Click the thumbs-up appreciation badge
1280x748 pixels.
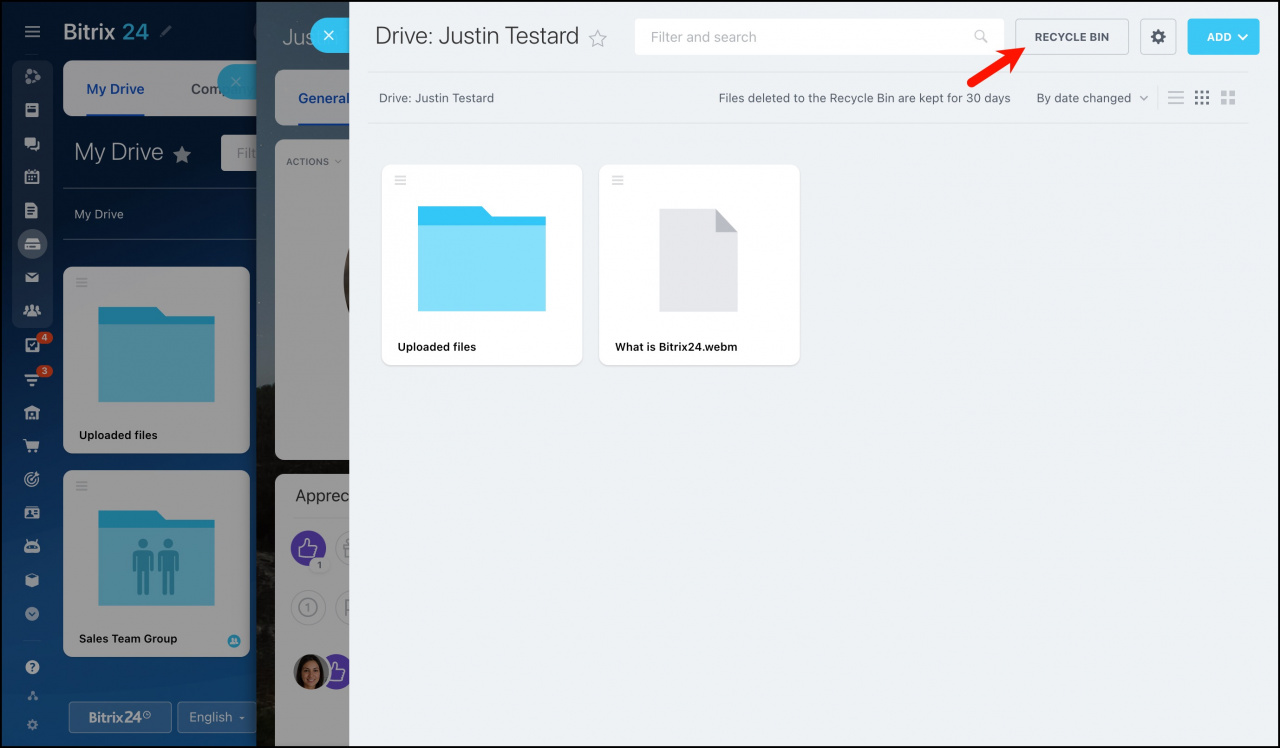point(308,548)
